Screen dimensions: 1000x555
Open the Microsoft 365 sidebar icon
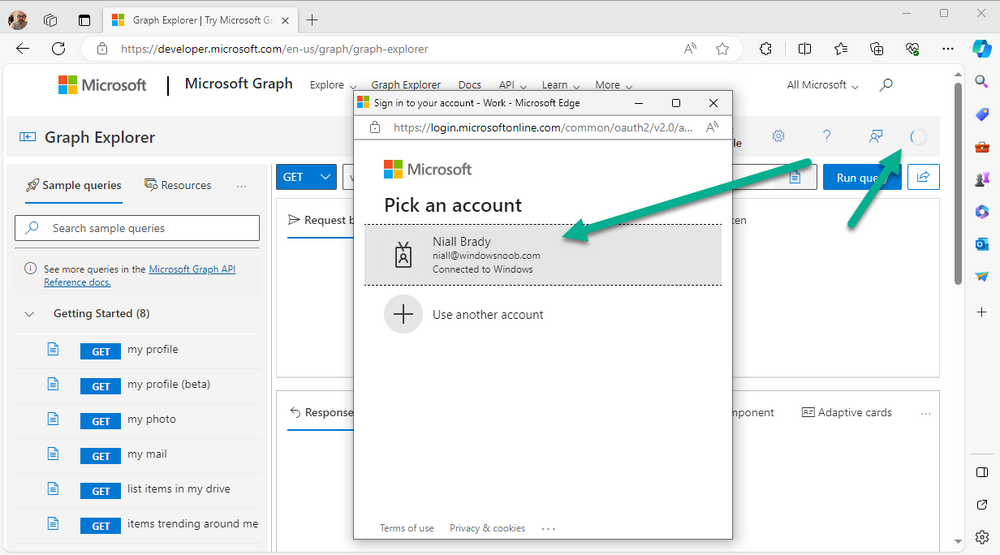click(982, 211)
